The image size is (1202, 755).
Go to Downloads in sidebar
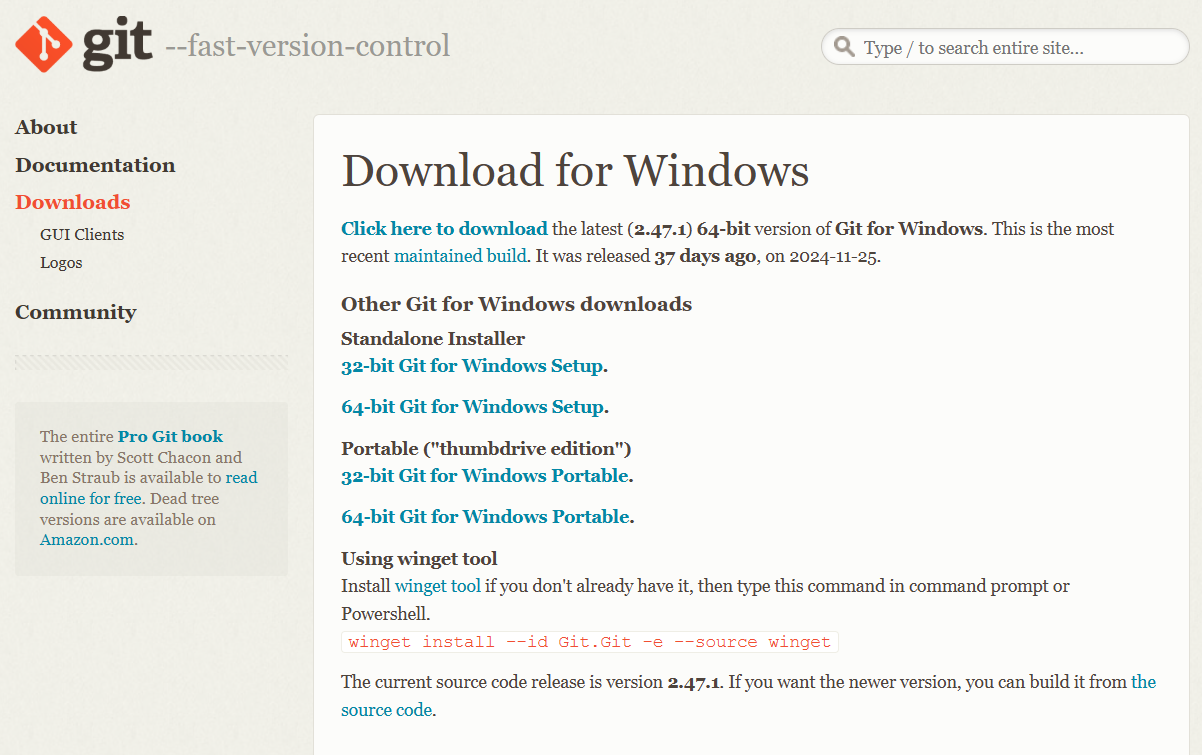(73, 202)
